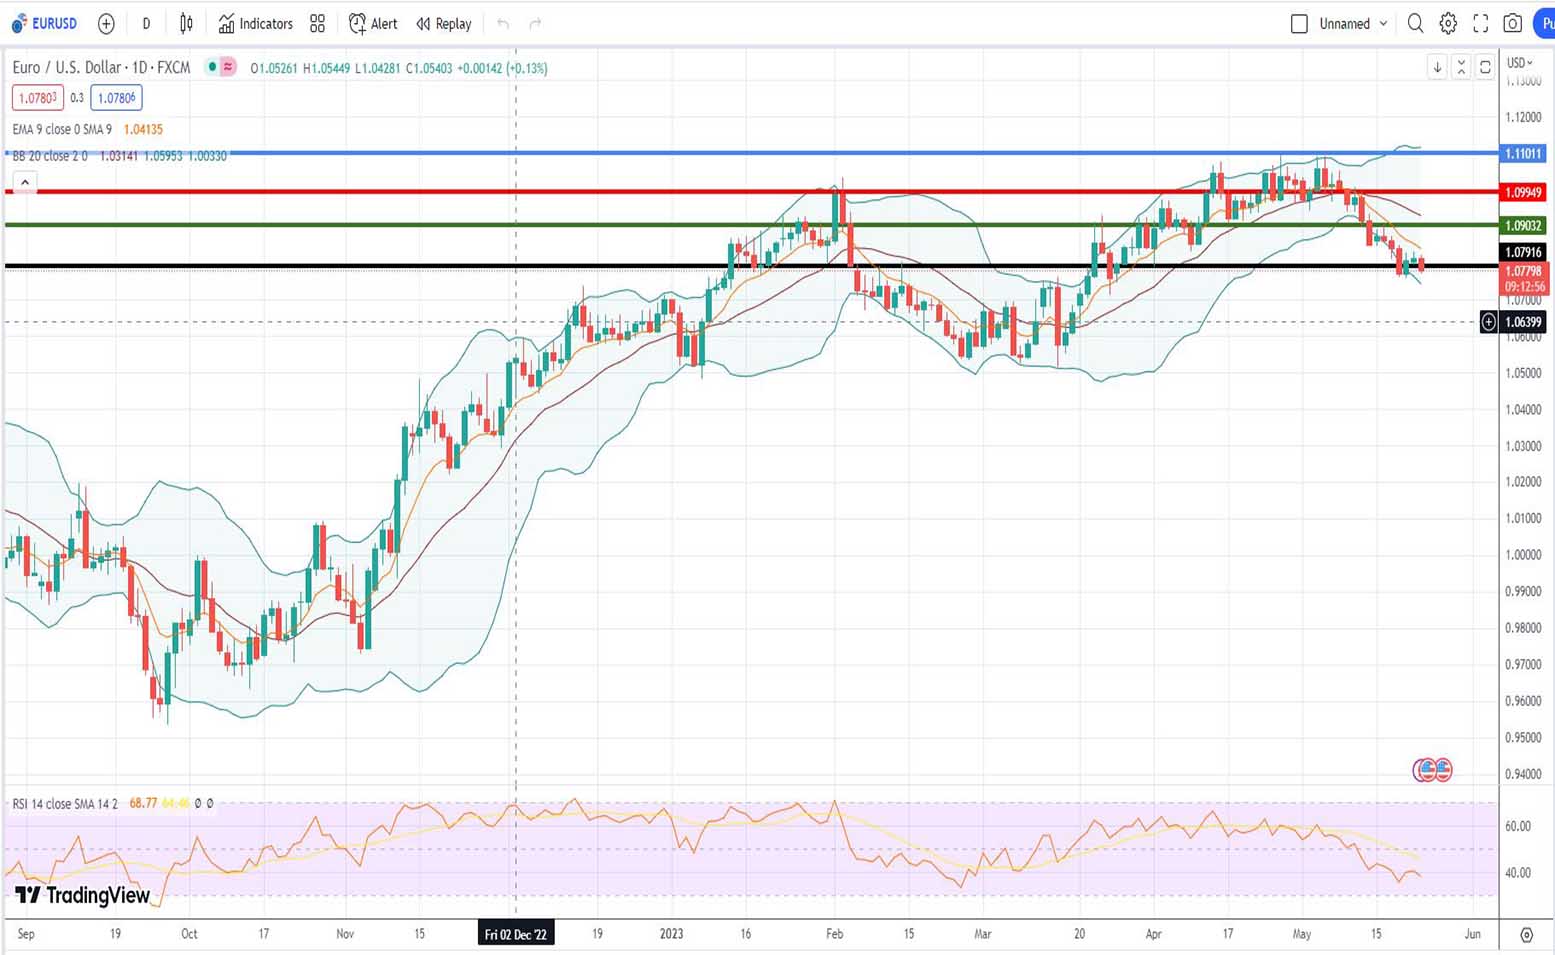The height and width of the screenshot is (955, 1555).
Task: Click the Alert button
Action: point(373,24)
